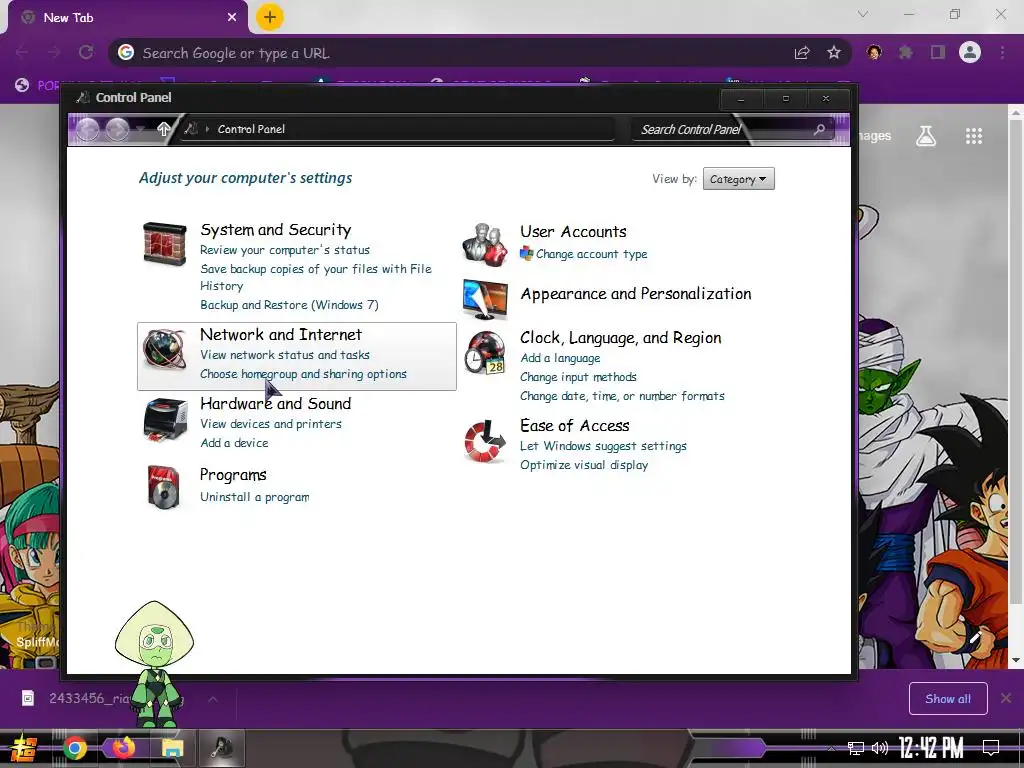The height and width of the screenshot is (768, 1024).
Task: Open the Clock, Language, and Region icon
Action: pyautogui.click(x=485, y=352)
